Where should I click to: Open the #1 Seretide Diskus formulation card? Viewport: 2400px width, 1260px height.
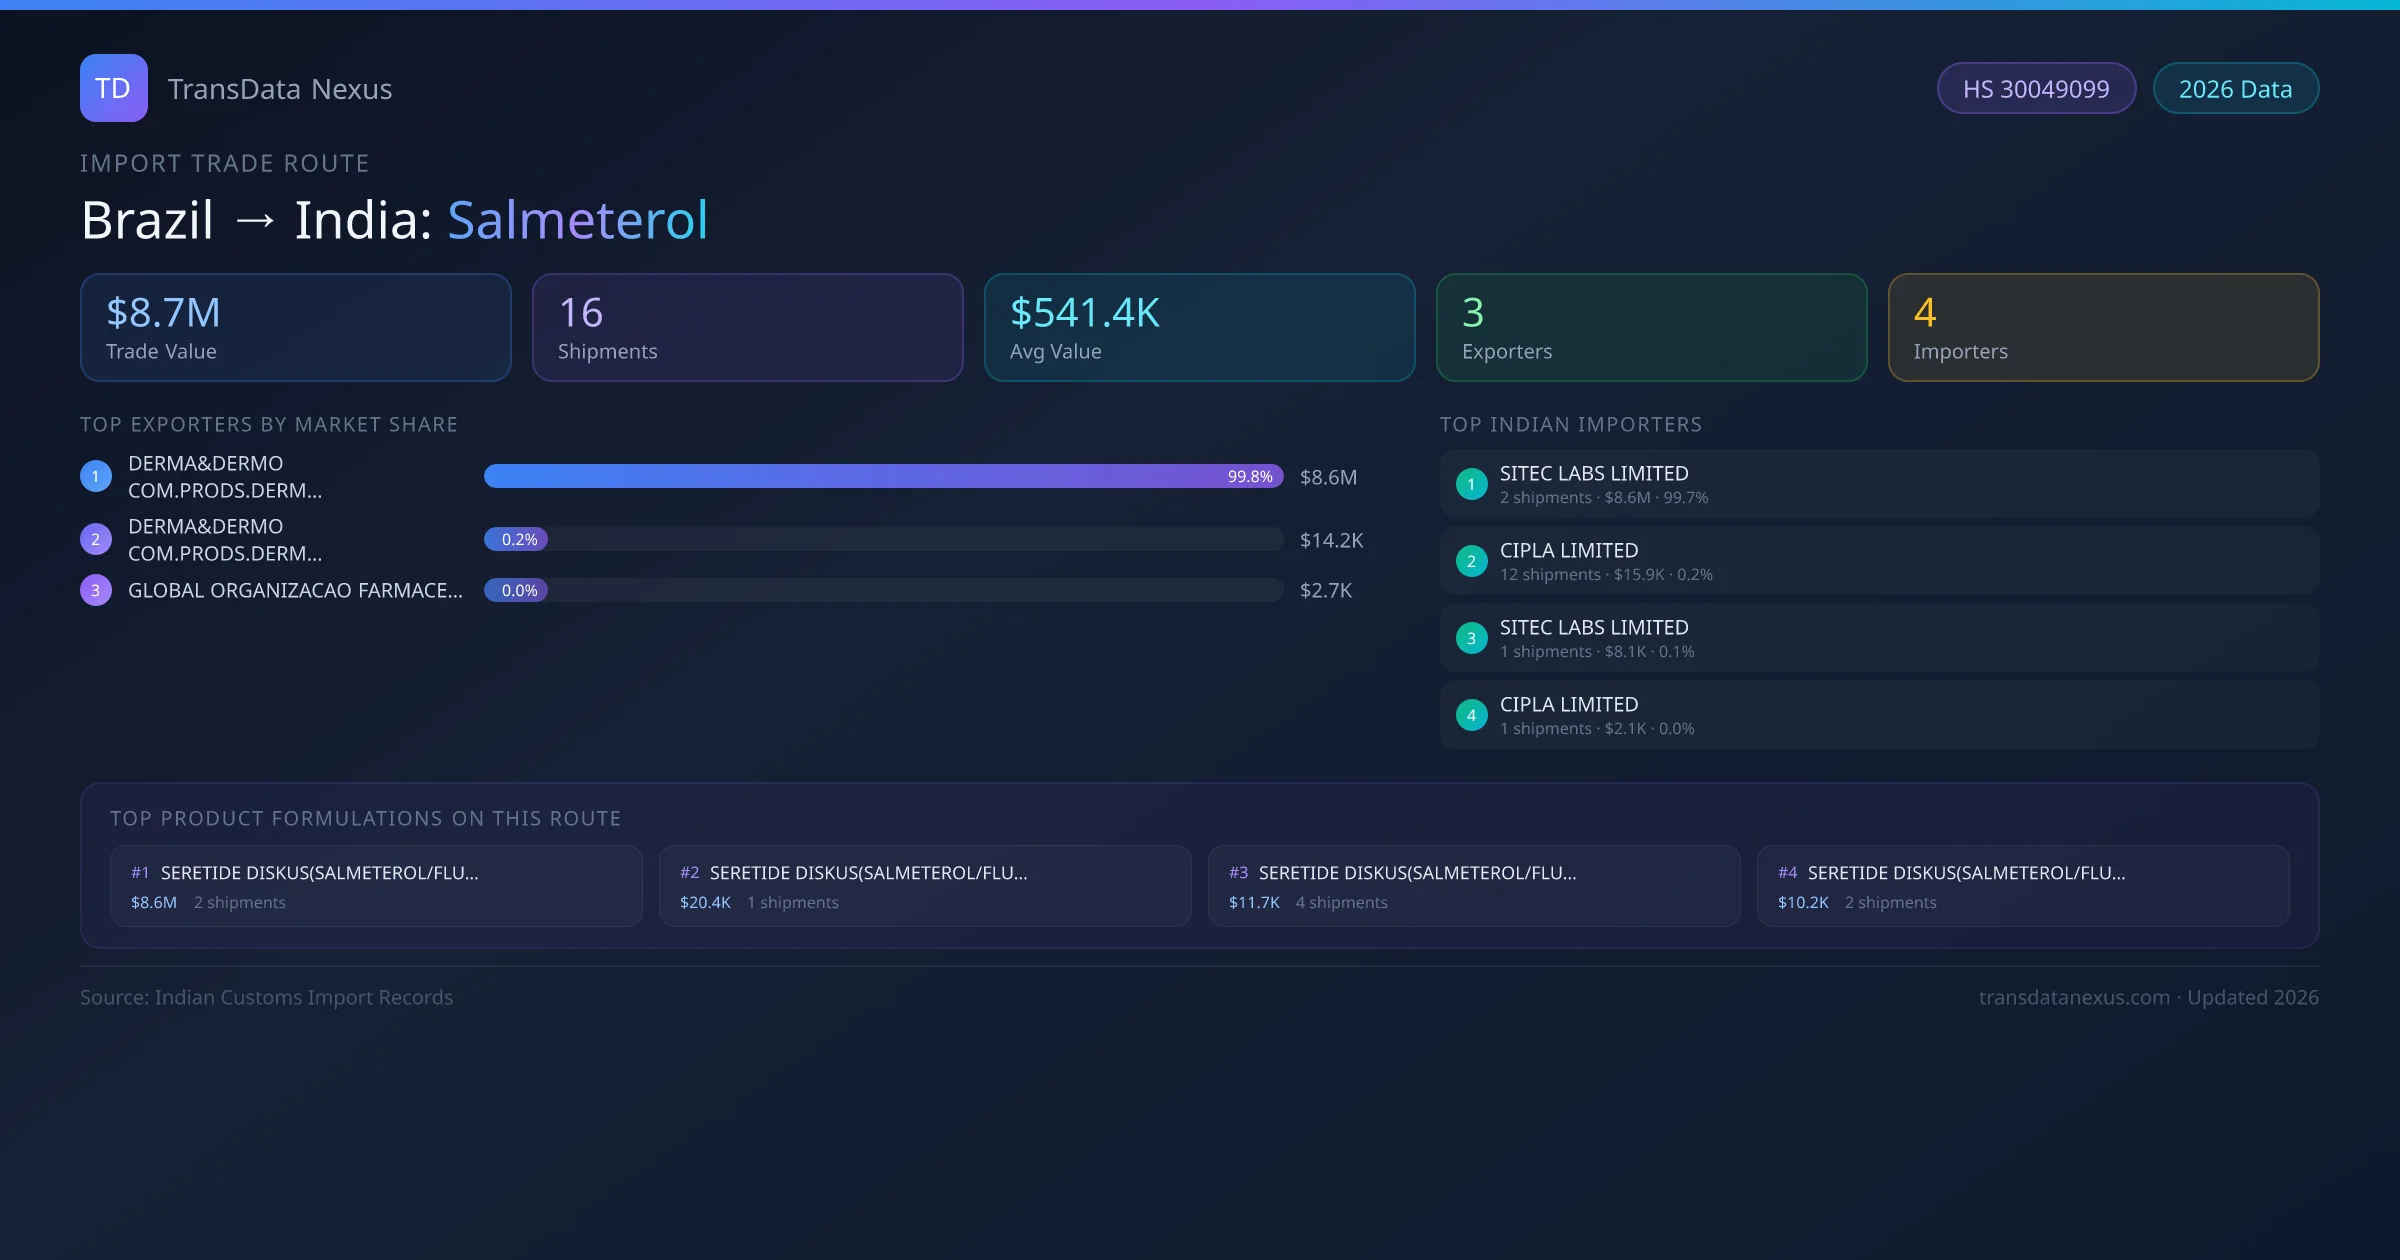point(376,886)
